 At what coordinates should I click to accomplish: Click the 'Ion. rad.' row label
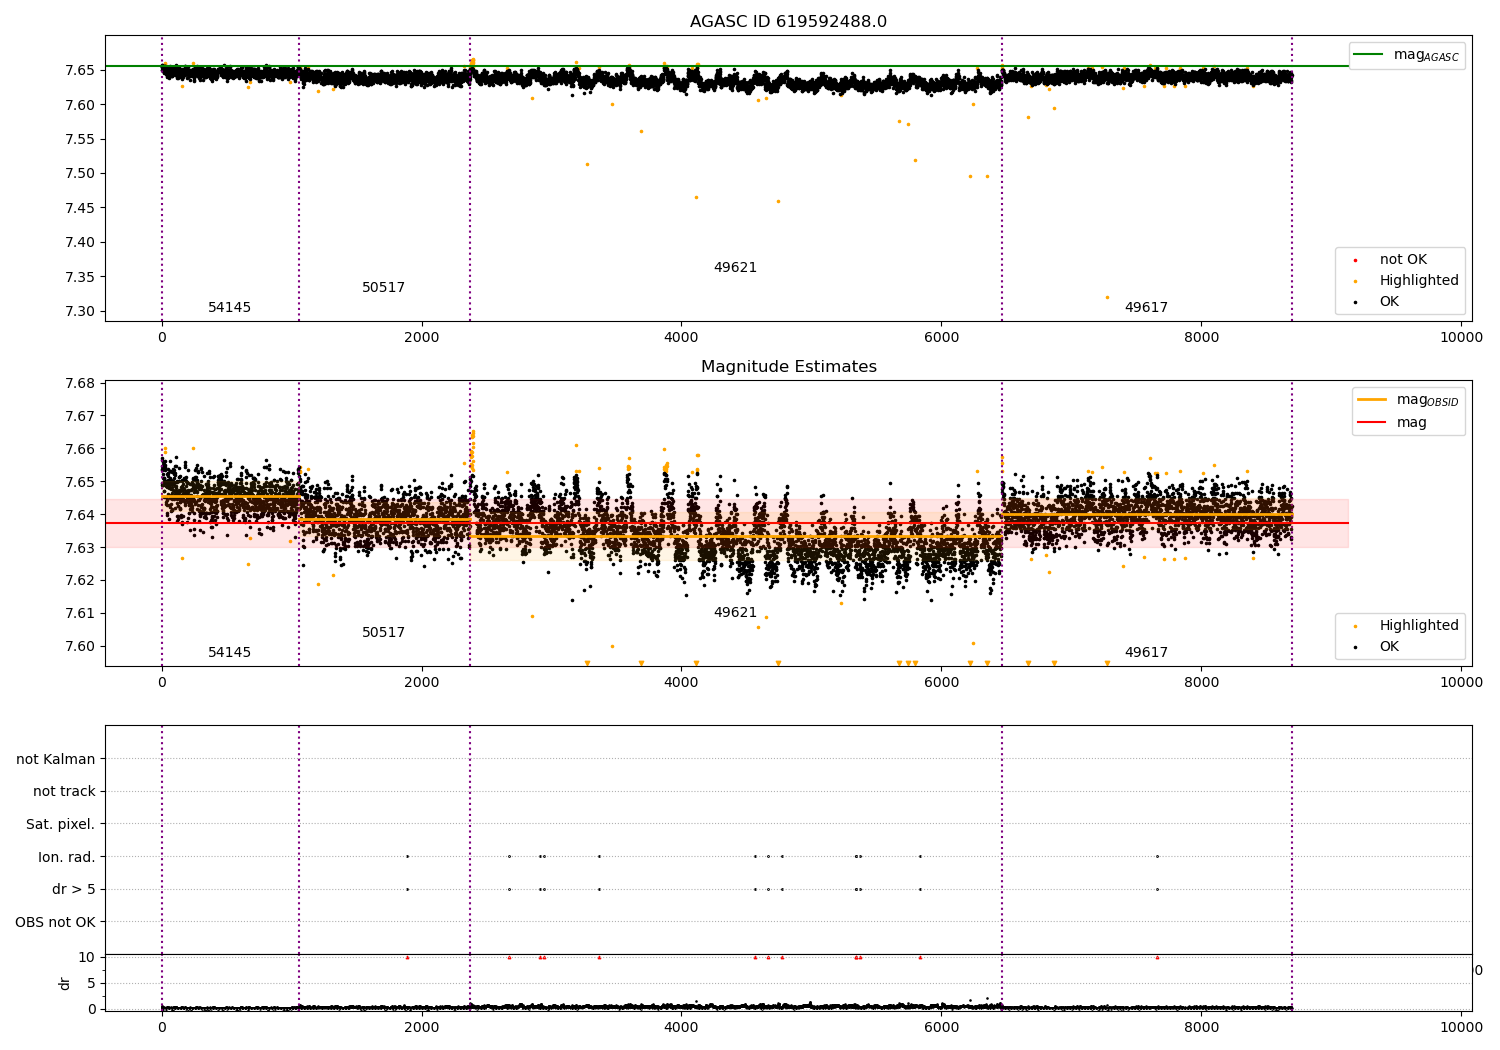click(67, 857)
